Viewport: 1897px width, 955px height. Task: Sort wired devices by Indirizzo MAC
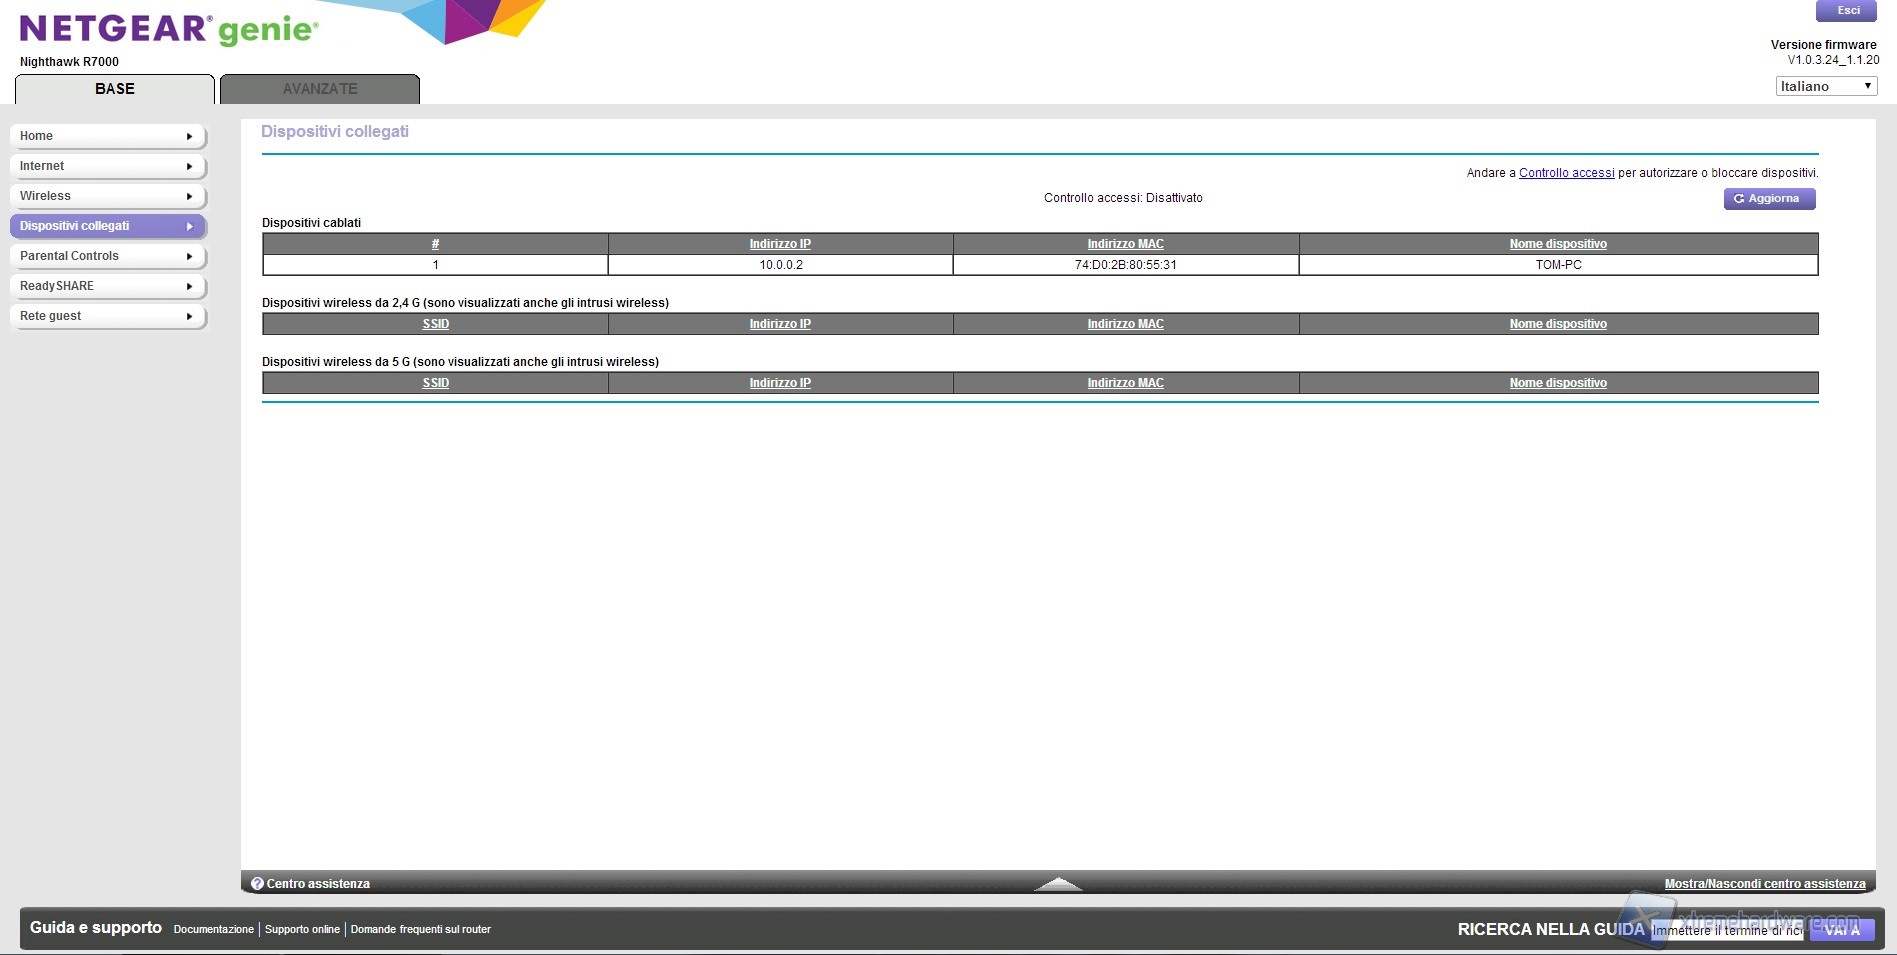point(1125,244)
